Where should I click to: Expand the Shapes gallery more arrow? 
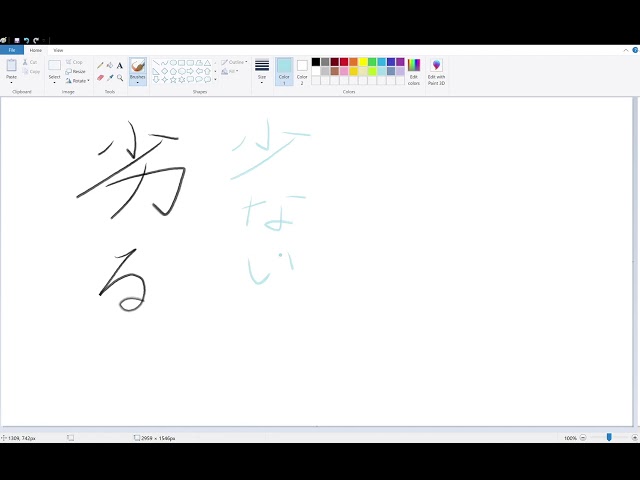pyautogui.click(x=216, y=80)
